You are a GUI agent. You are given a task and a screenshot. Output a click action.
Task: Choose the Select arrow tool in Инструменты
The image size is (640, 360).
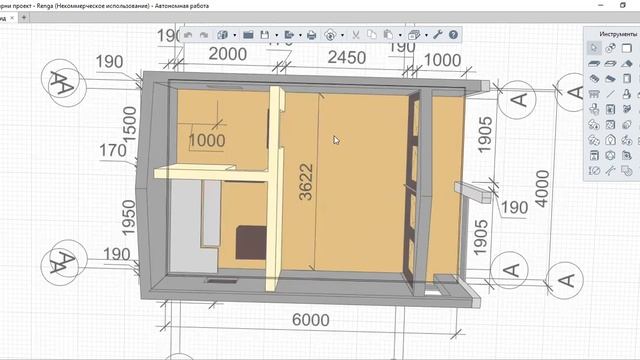pos(594,48)
